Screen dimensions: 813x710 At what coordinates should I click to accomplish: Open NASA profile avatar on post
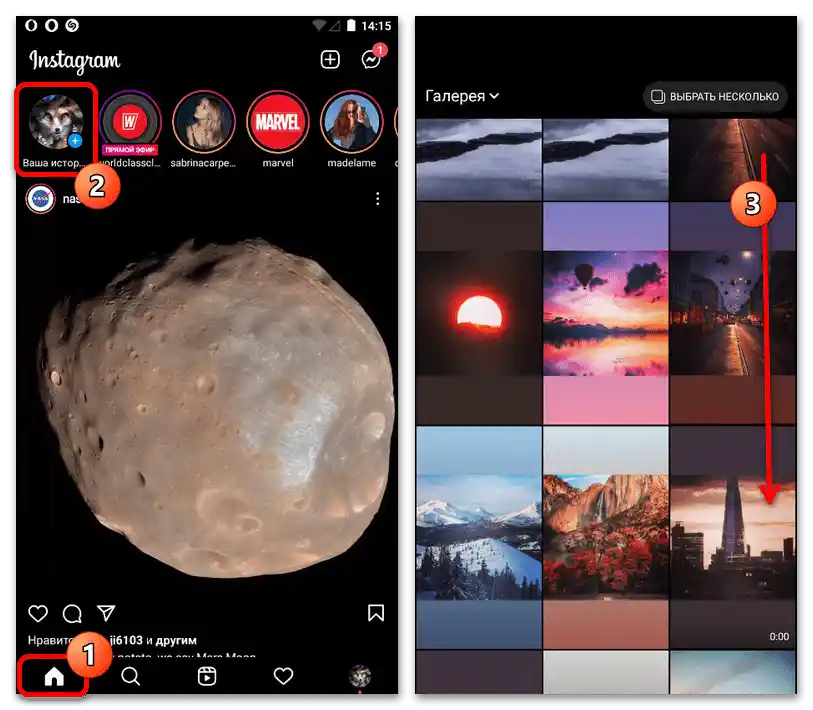[40, 199]
